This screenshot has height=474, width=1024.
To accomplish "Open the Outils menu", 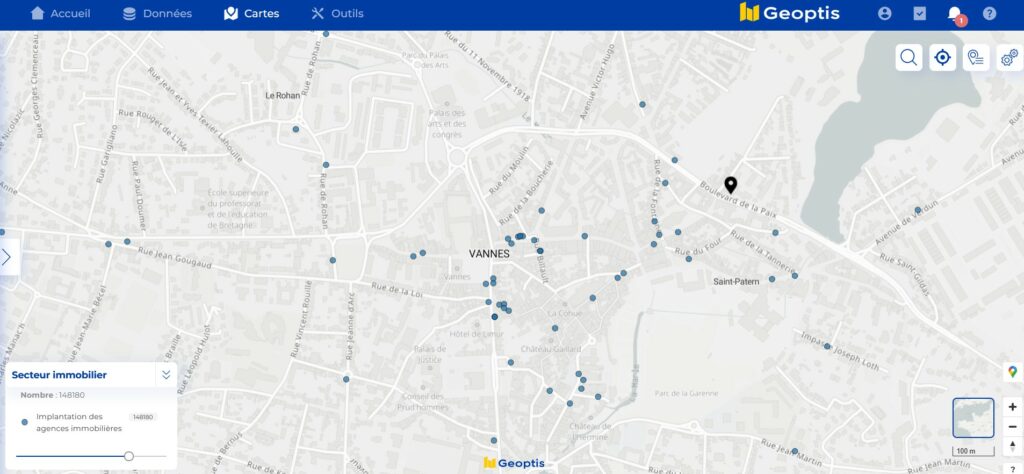I will (x=337, y=14).
